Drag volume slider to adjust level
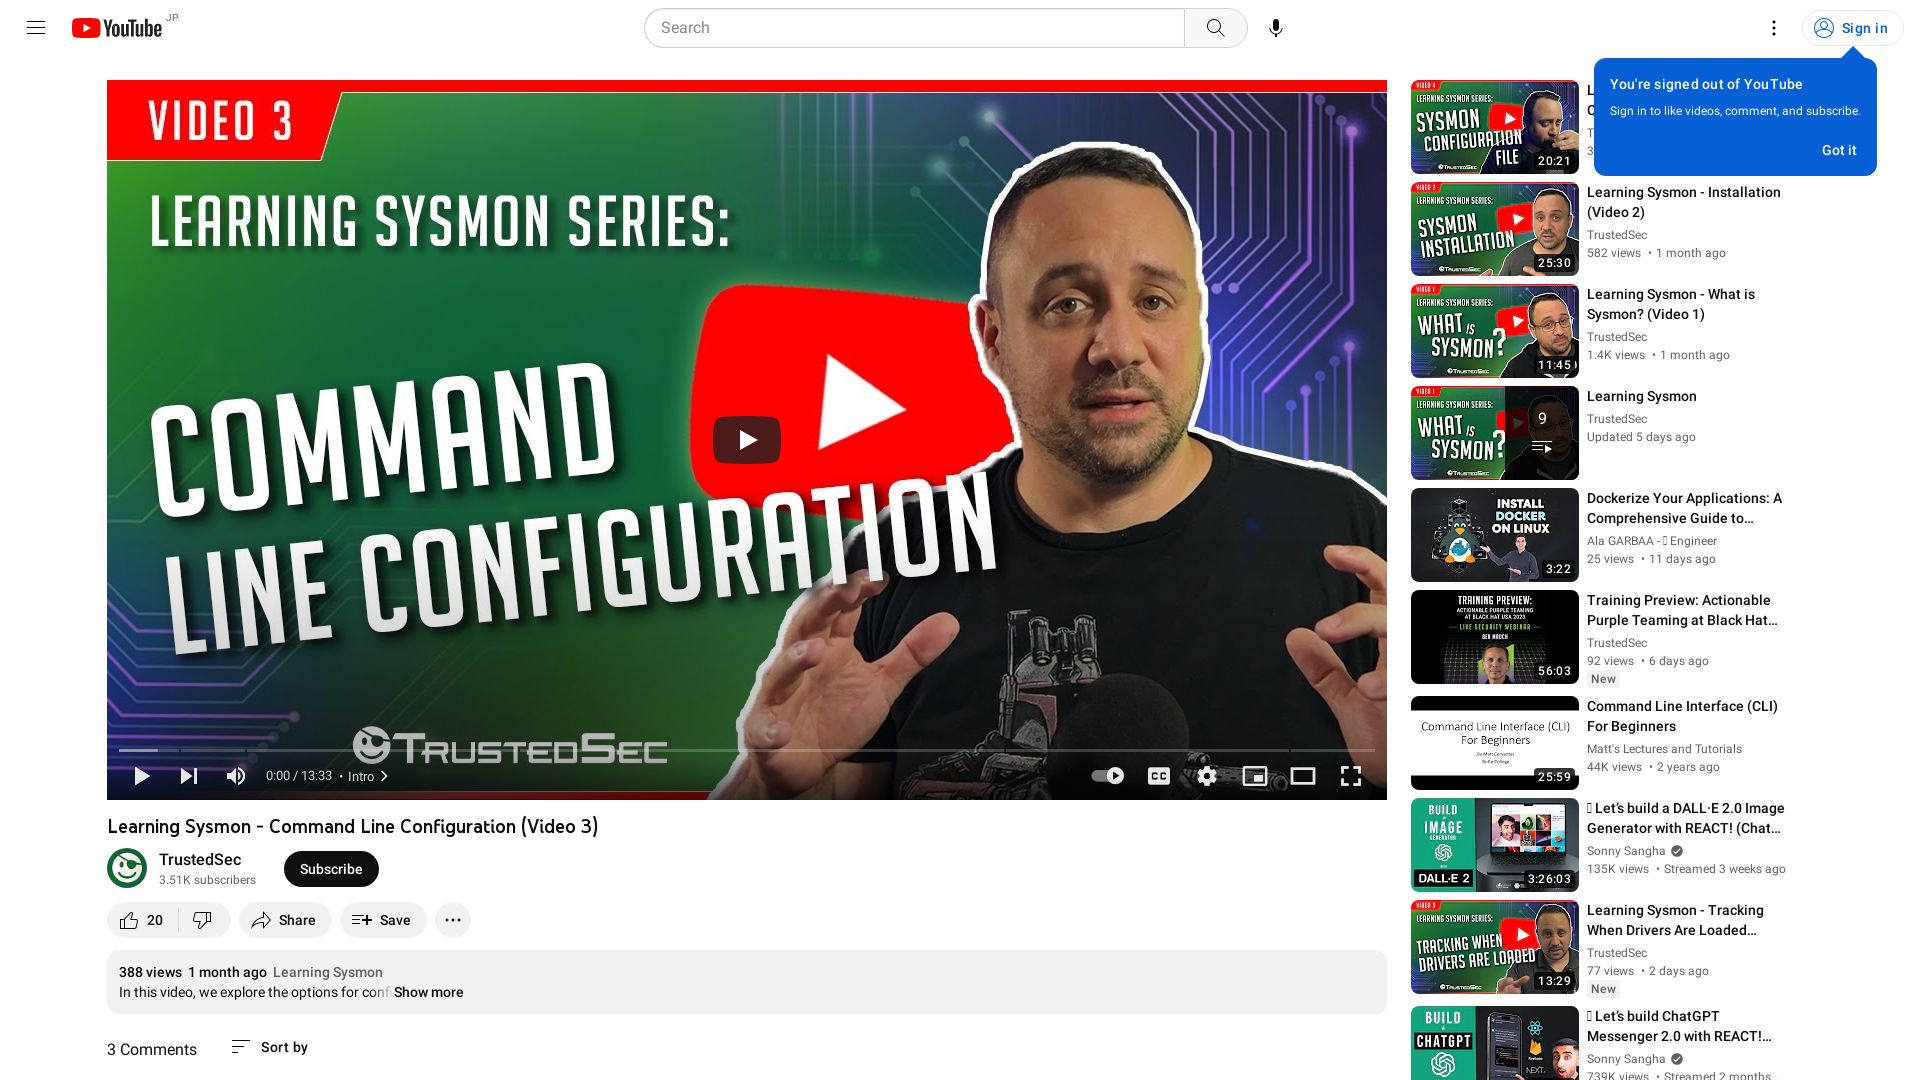 pyautogui.click(x=235, y=775)
